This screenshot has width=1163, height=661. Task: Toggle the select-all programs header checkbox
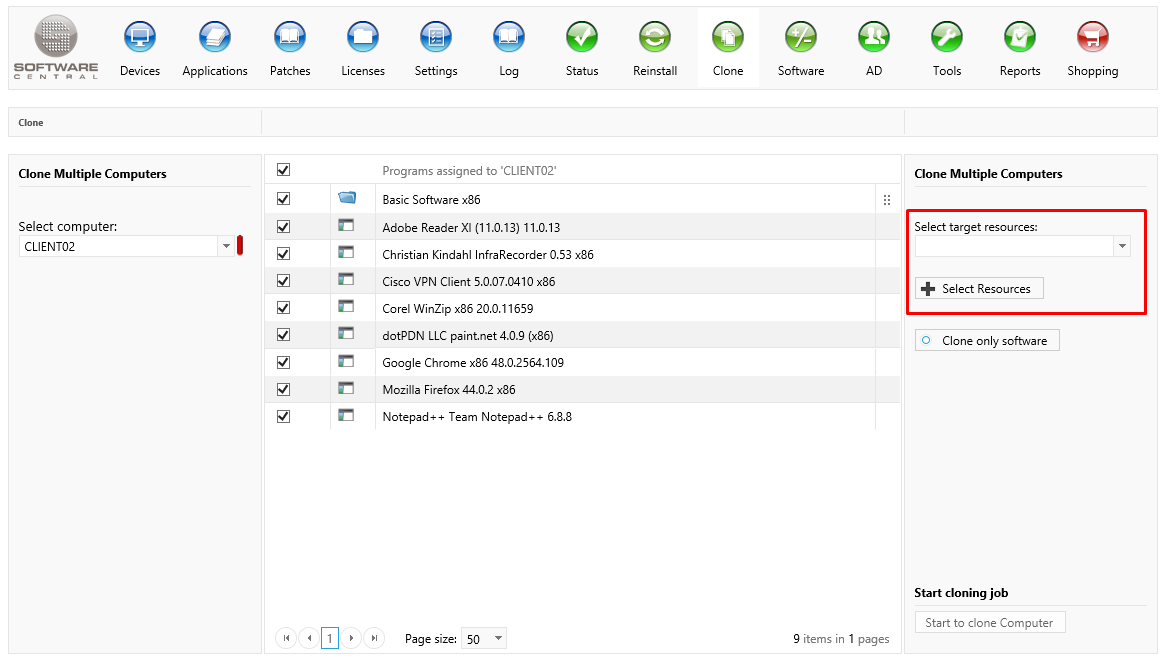(283, 170)
